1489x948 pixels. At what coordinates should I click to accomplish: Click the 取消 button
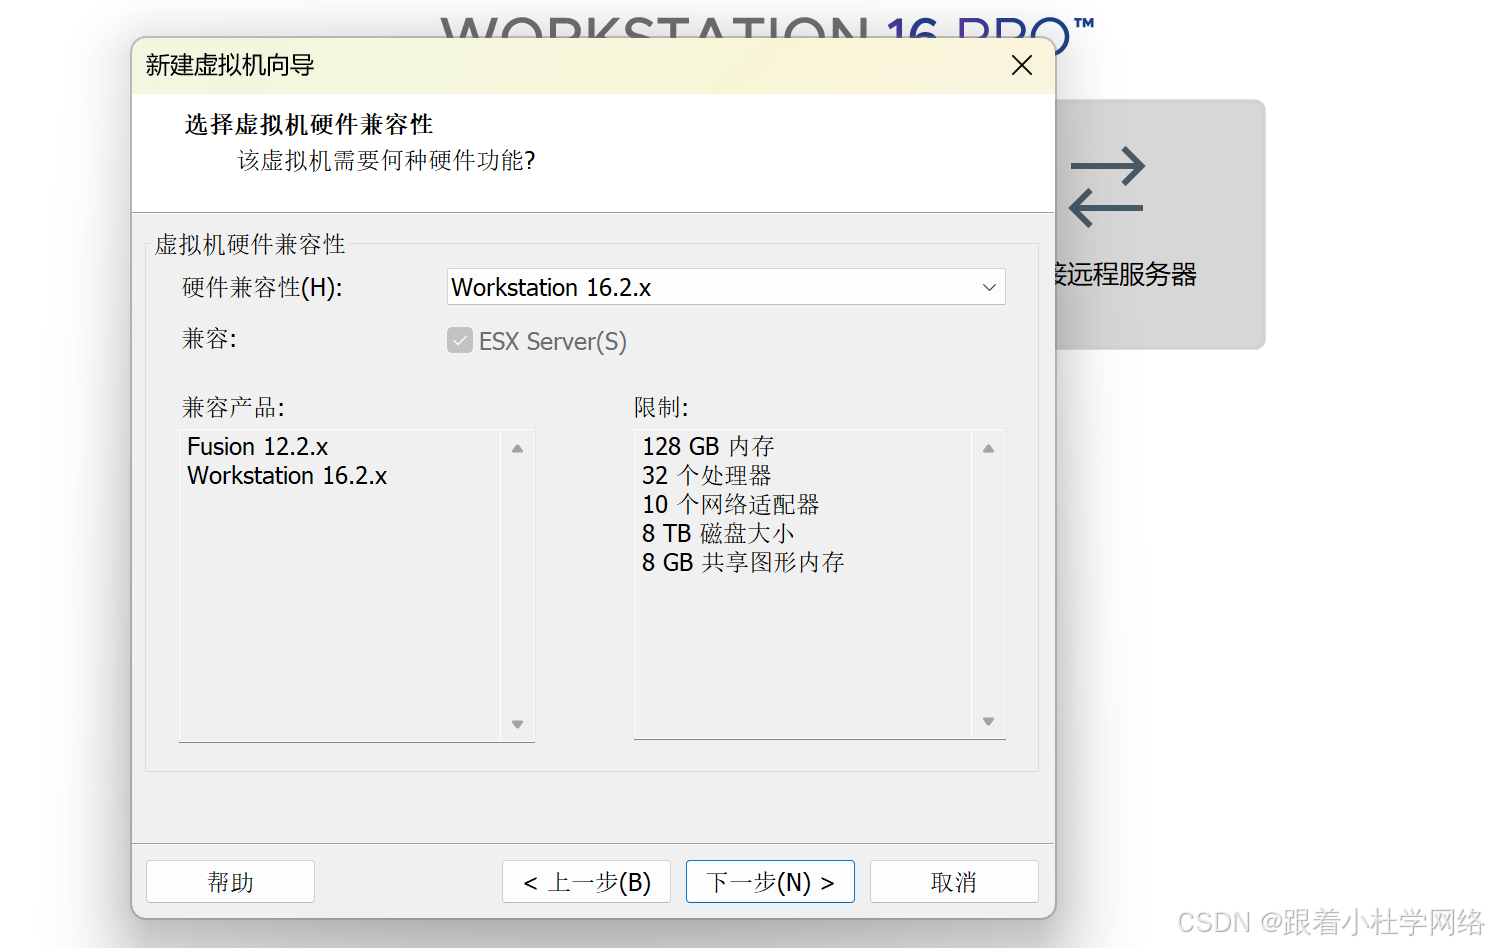[954, 882]
